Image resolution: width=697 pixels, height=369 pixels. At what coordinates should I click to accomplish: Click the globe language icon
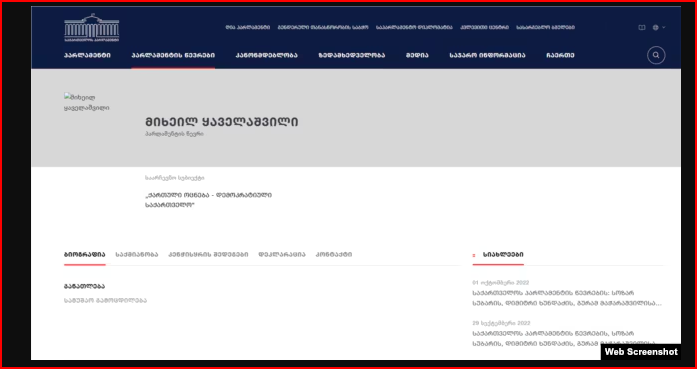pos(655,28)
